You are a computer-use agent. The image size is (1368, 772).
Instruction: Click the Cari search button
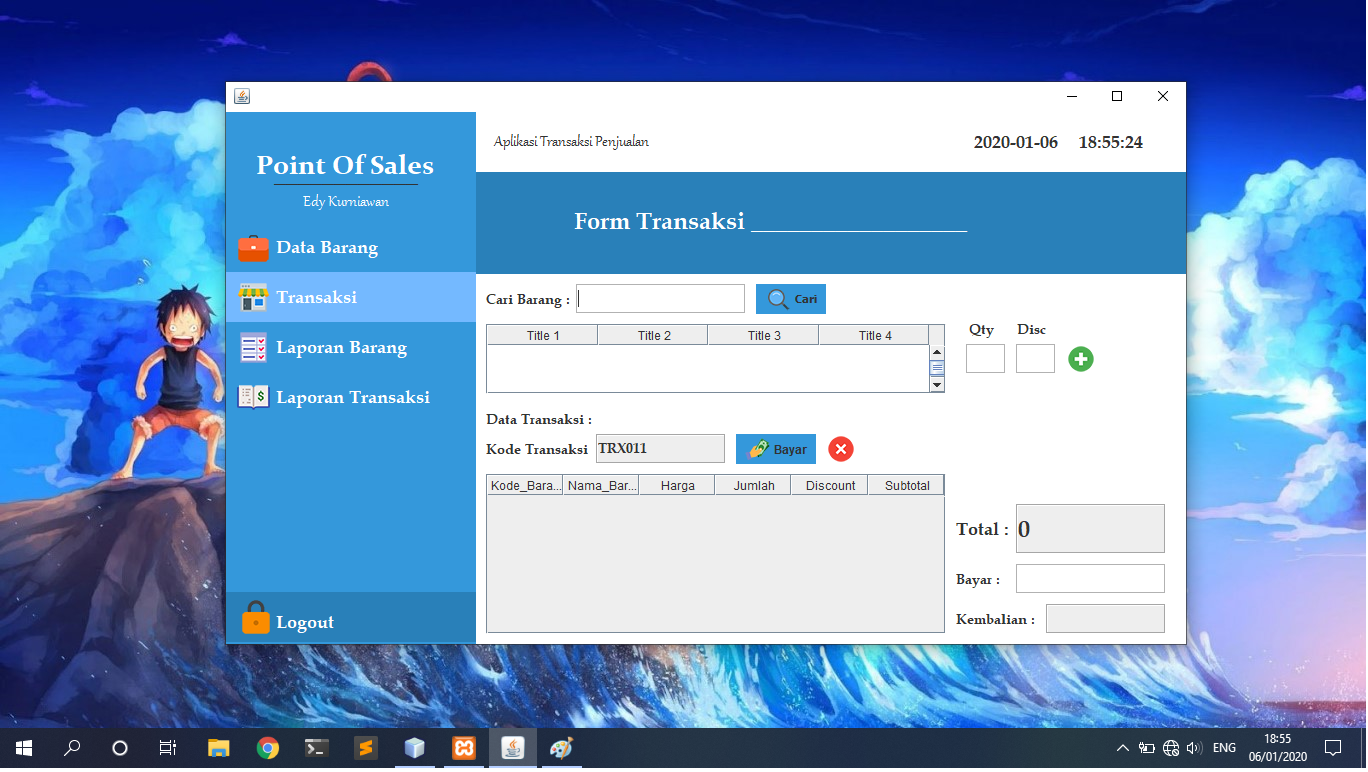pyautogui.click(x=791, y=299)
